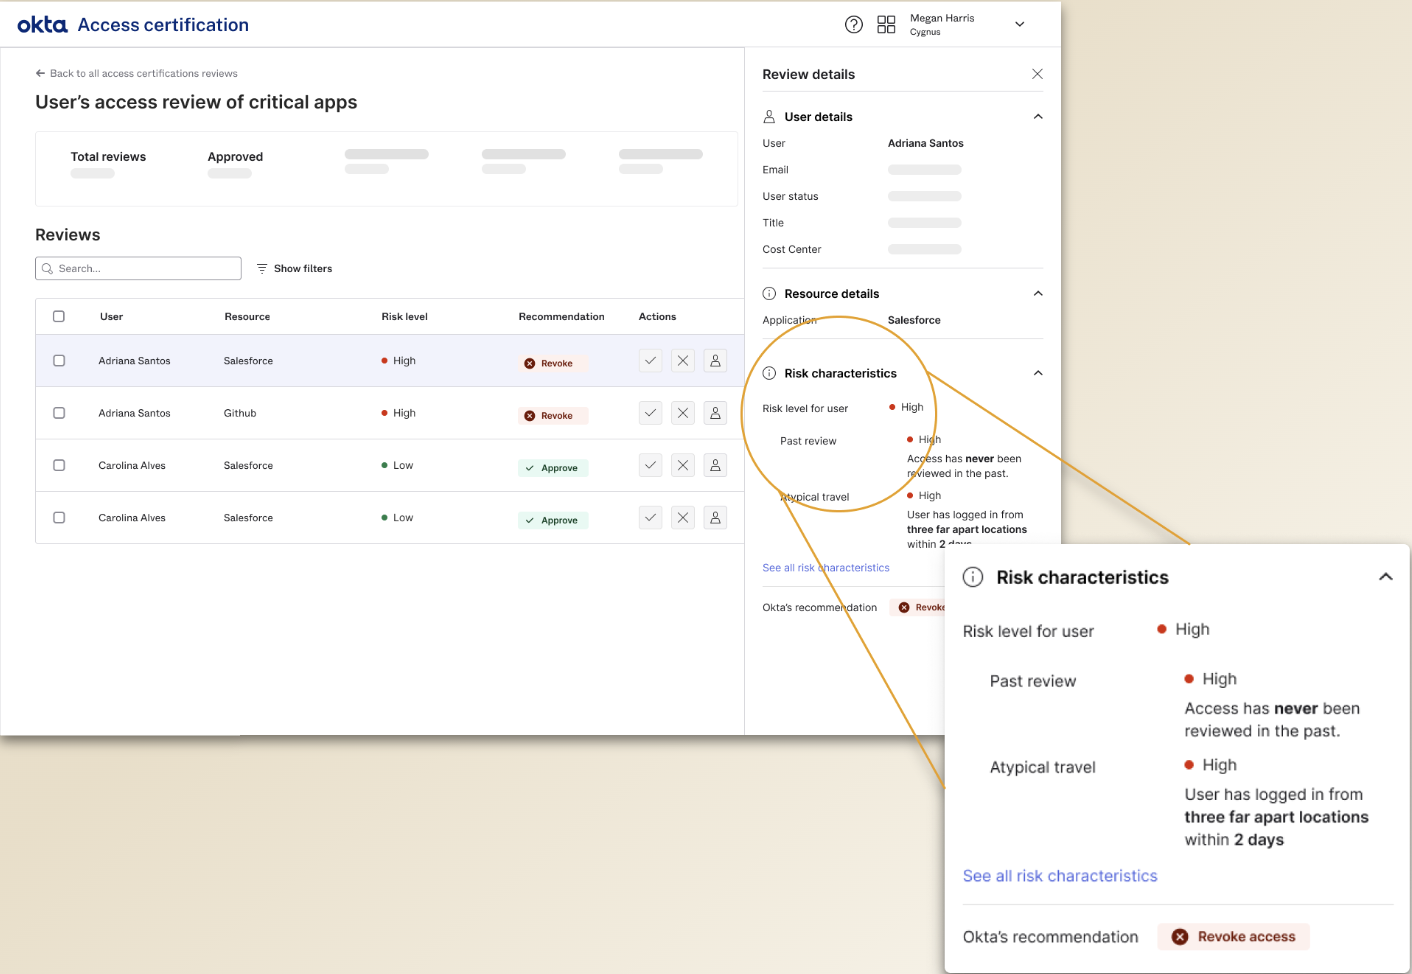Collapse Risk characteristics in enlarged callout
This screenshot has width=1412, height=974.
pyautogui.click(x=1385, y=577)
